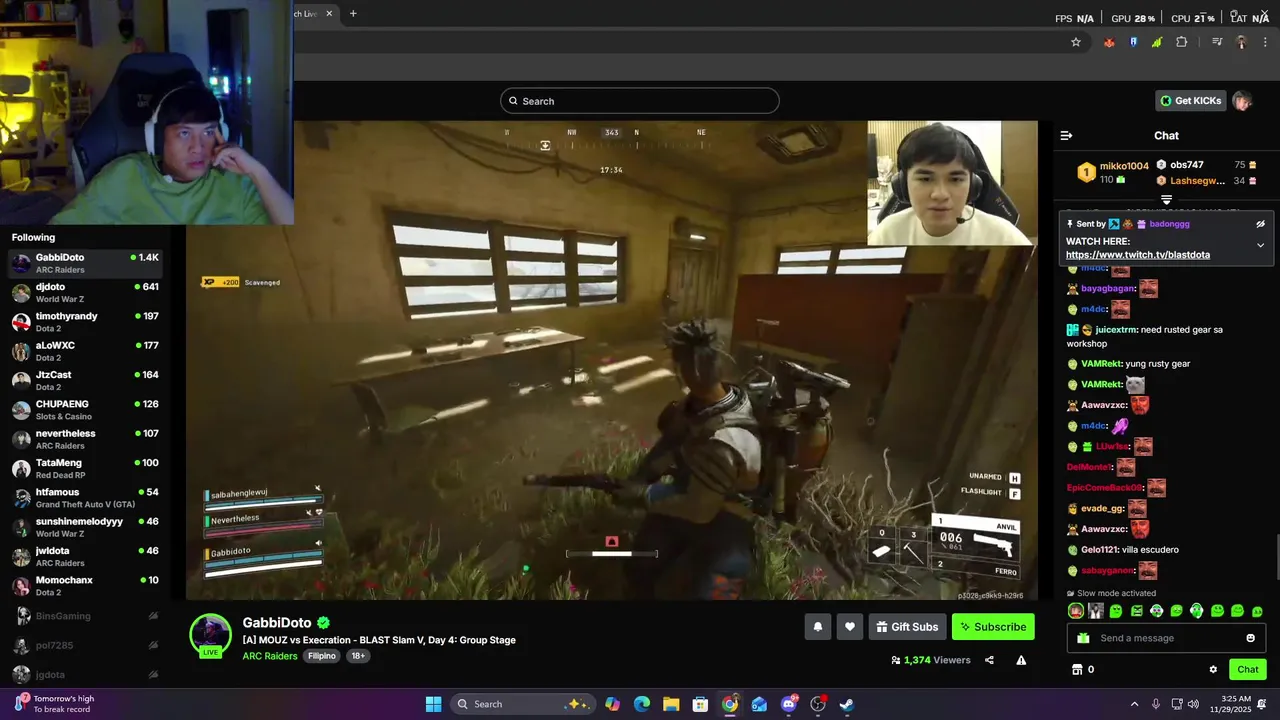This screenshot has height=720, width=1280.
Task: Open the timothyrandy channel
Action: point(85,322)
